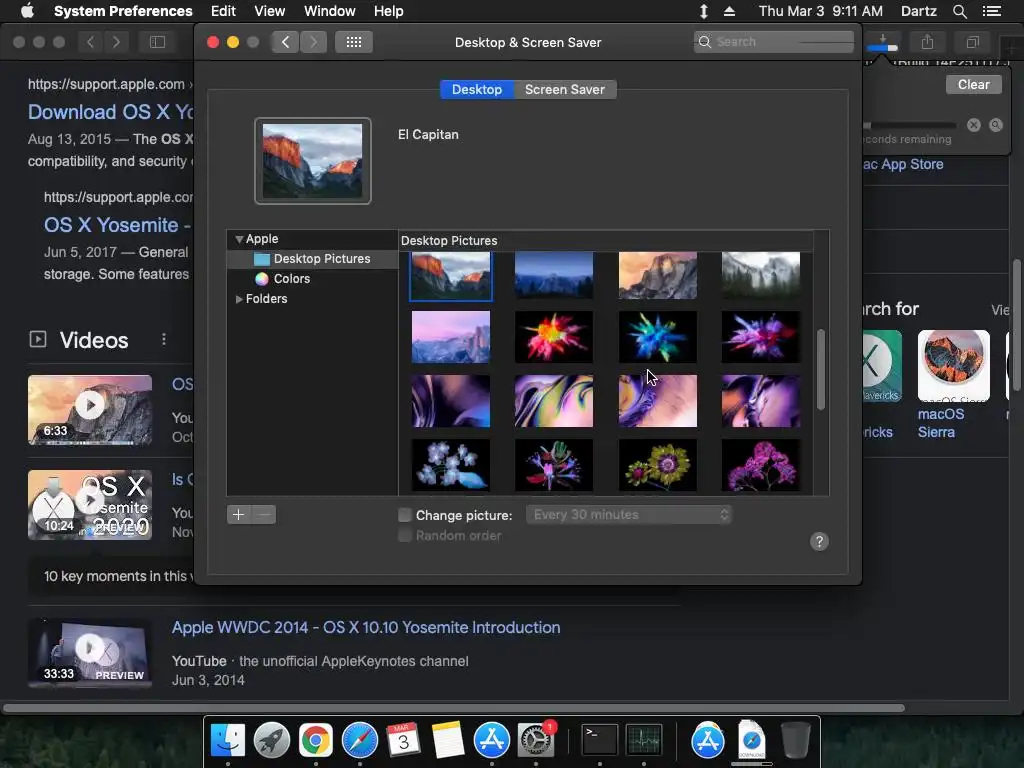Choose the blue twilight mountain wallpaper

(x=554, y=276)
